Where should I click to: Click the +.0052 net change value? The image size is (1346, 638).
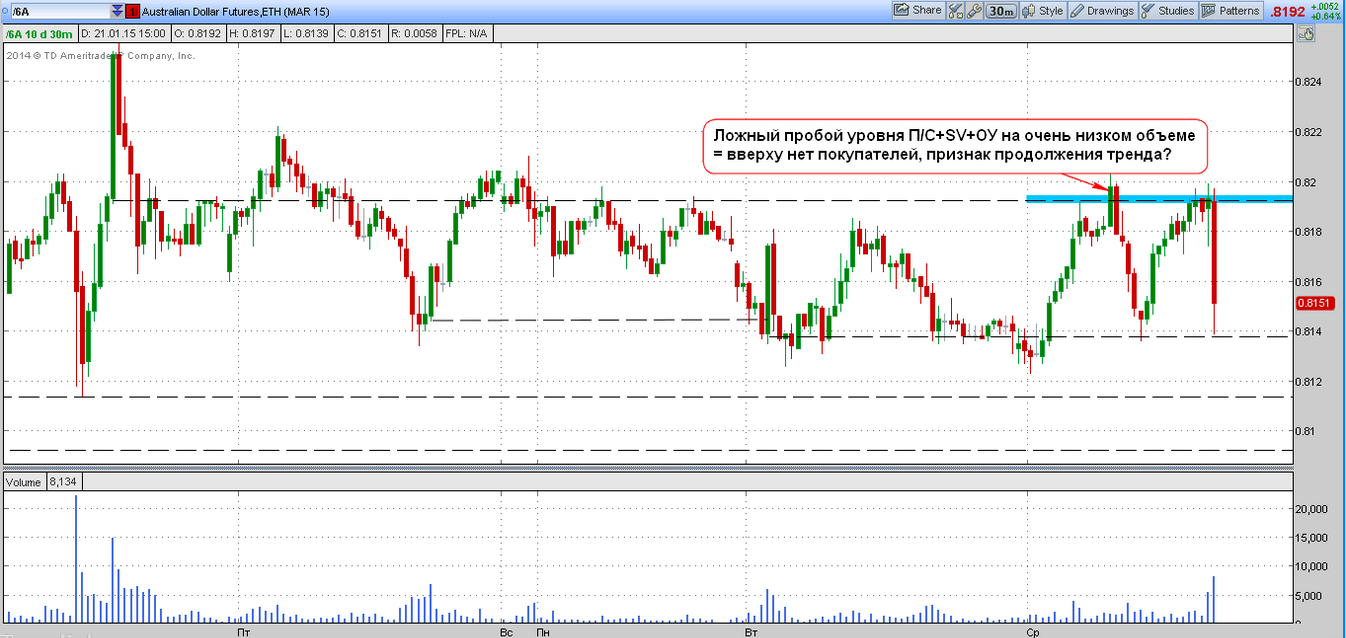pos(1325,5)
